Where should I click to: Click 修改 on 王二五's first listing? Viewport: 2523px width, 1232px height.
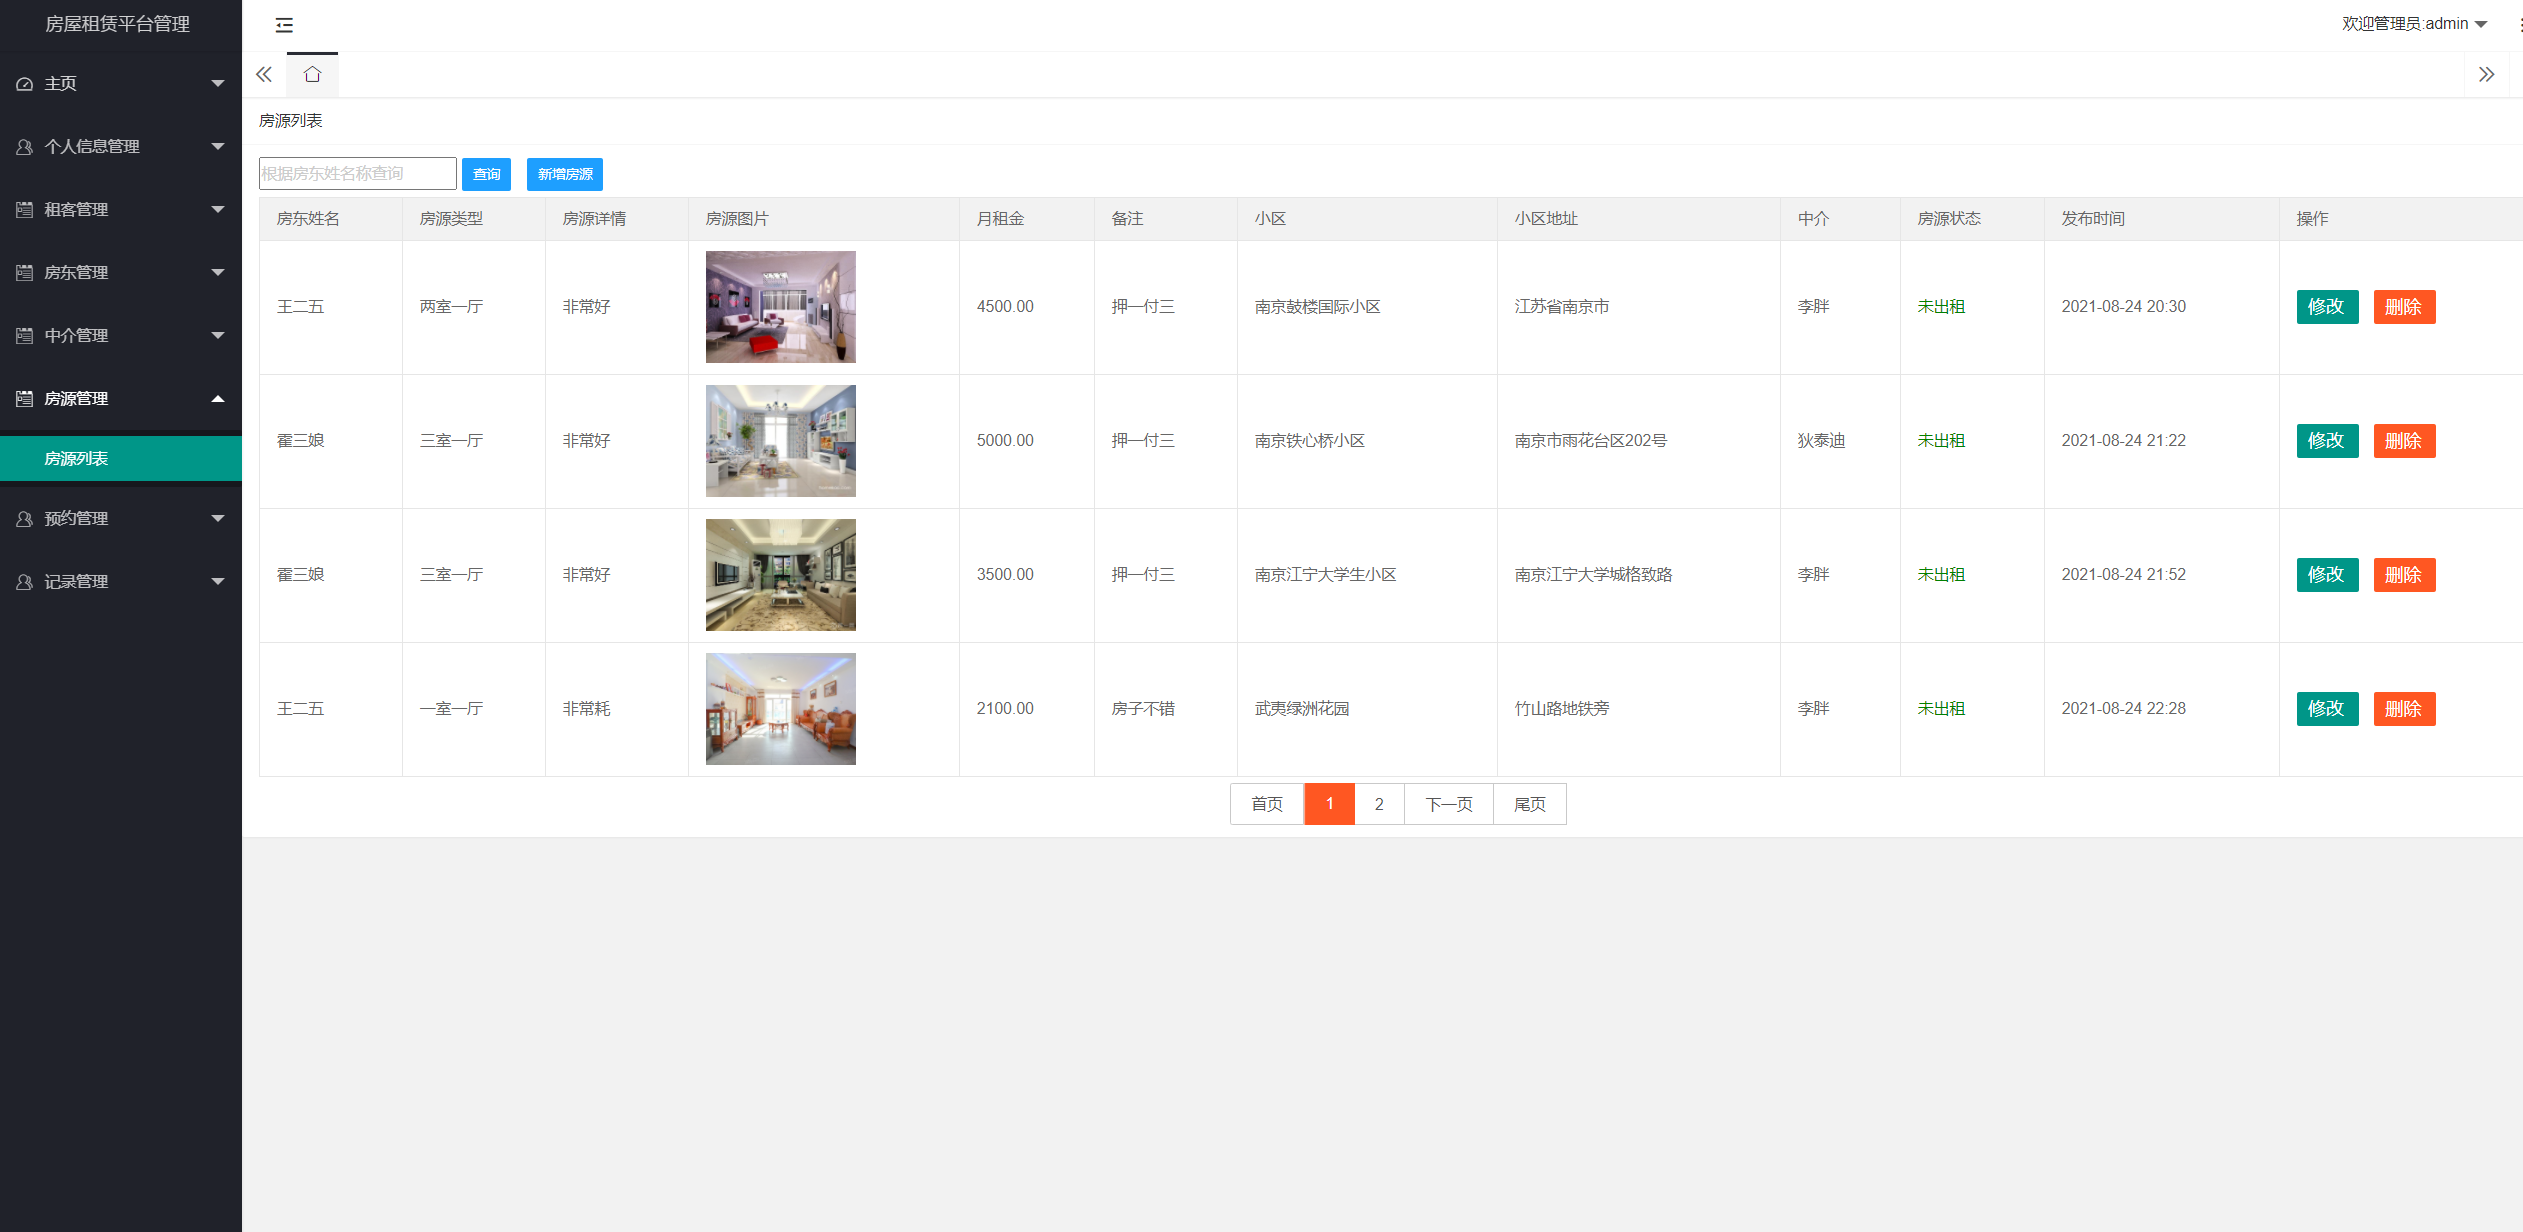(2327, 307)
